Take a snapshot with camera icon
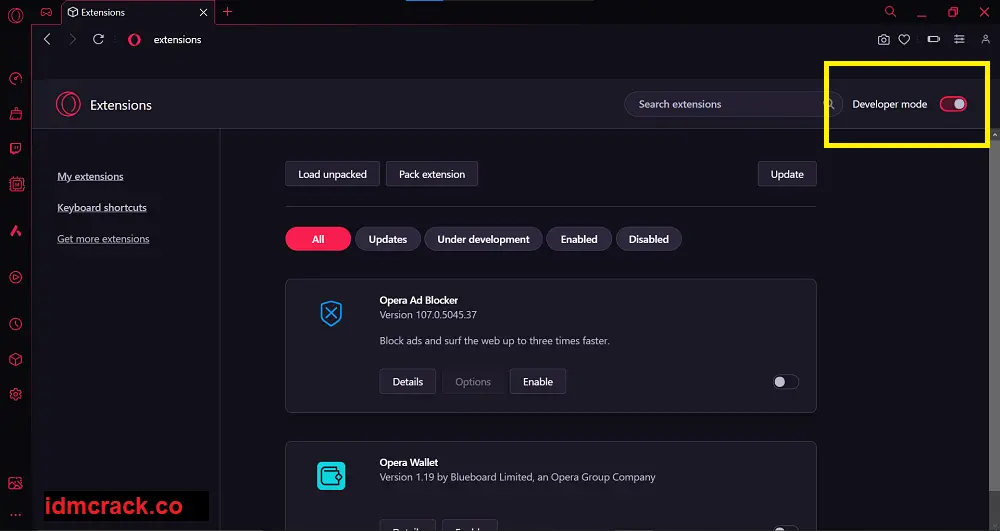This screenshot has width=1000, height=531. click(x=883, y=40)
